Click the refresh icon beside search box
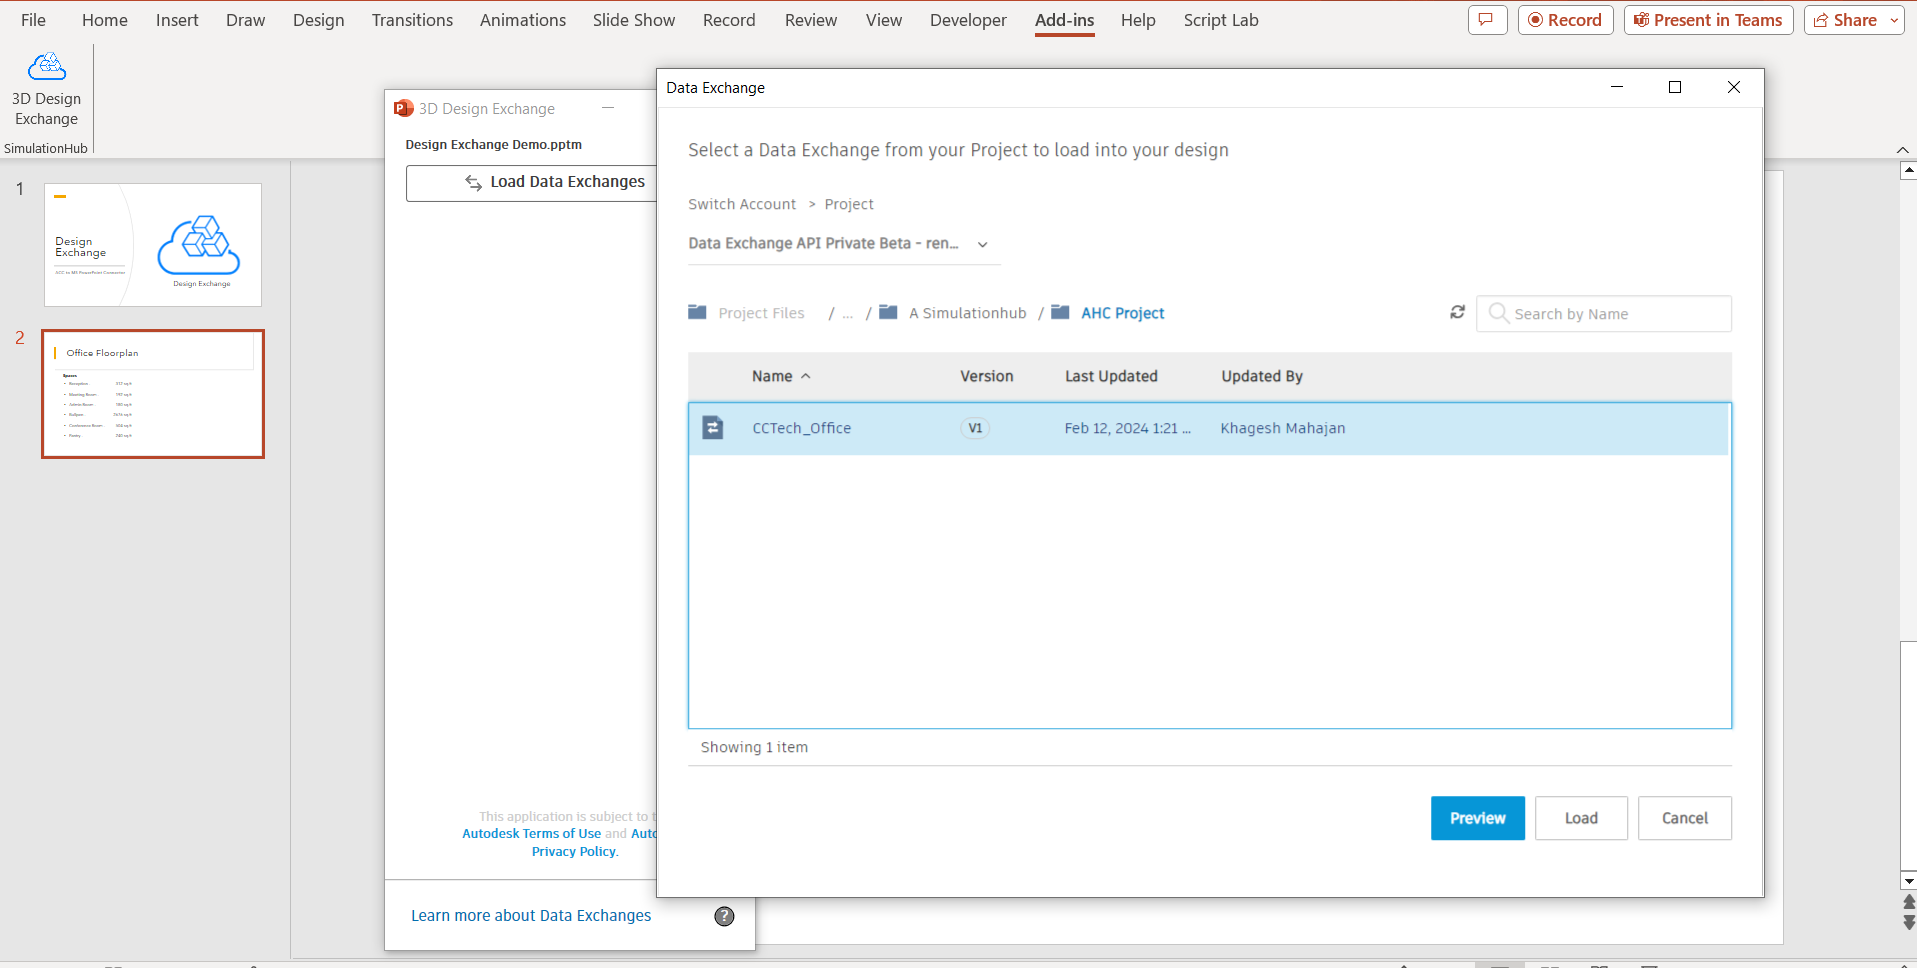The height and width of the screenshot is (968, 1917). click(x=1457, y=313)
